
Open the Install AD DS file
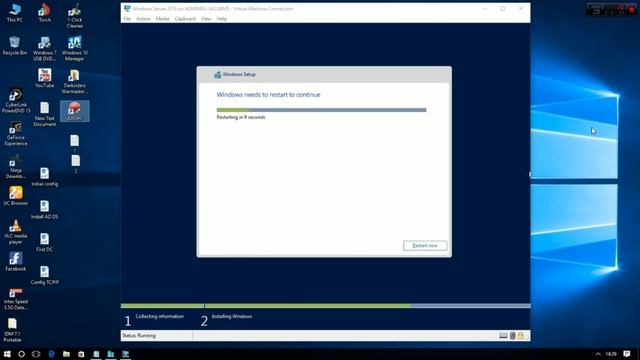click(44, 209)
